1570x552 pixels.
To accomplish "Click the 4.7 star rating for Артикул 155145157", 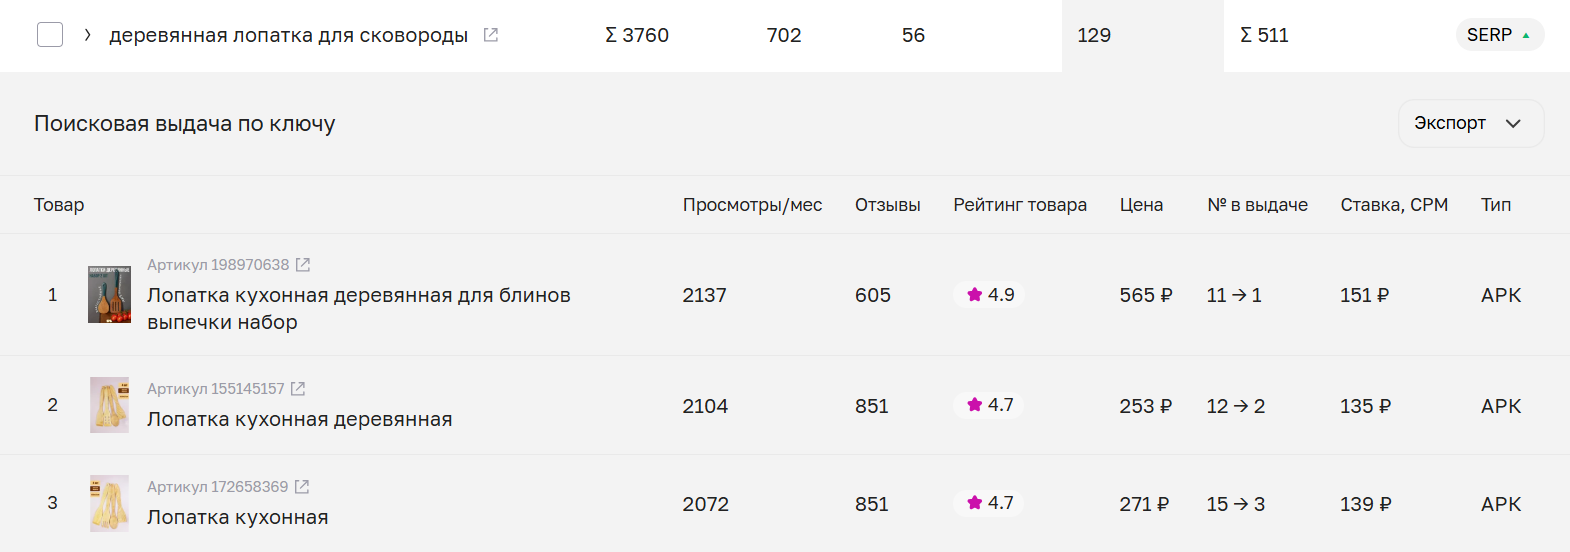I will [990, 405].
